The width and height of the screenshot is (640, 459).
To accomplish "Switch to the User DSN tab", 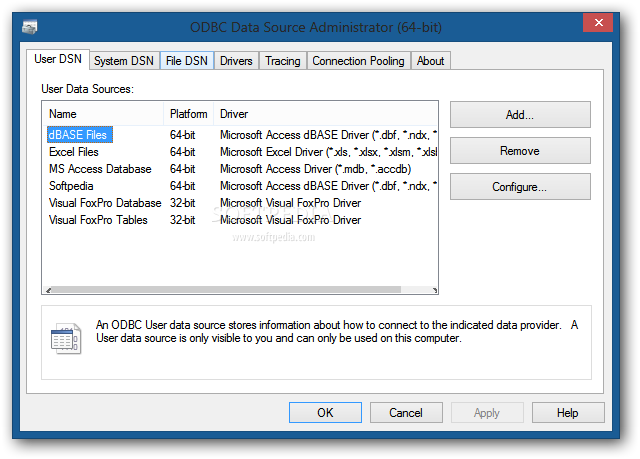I will [58, 59].
